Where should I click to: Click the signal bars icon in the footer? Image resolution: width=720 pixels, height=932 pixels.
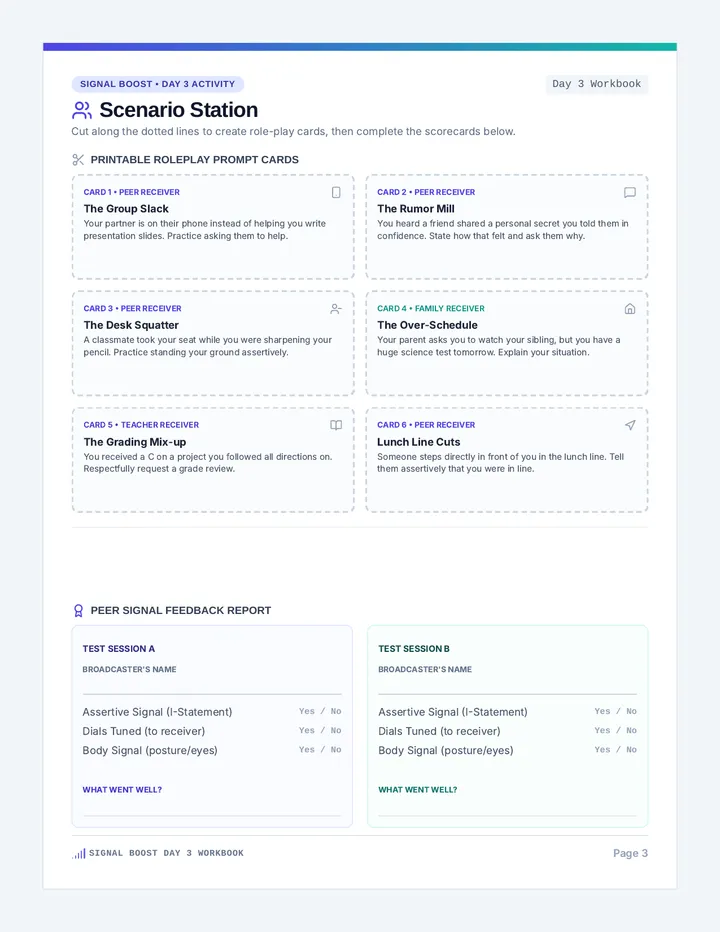click(79, 854)
